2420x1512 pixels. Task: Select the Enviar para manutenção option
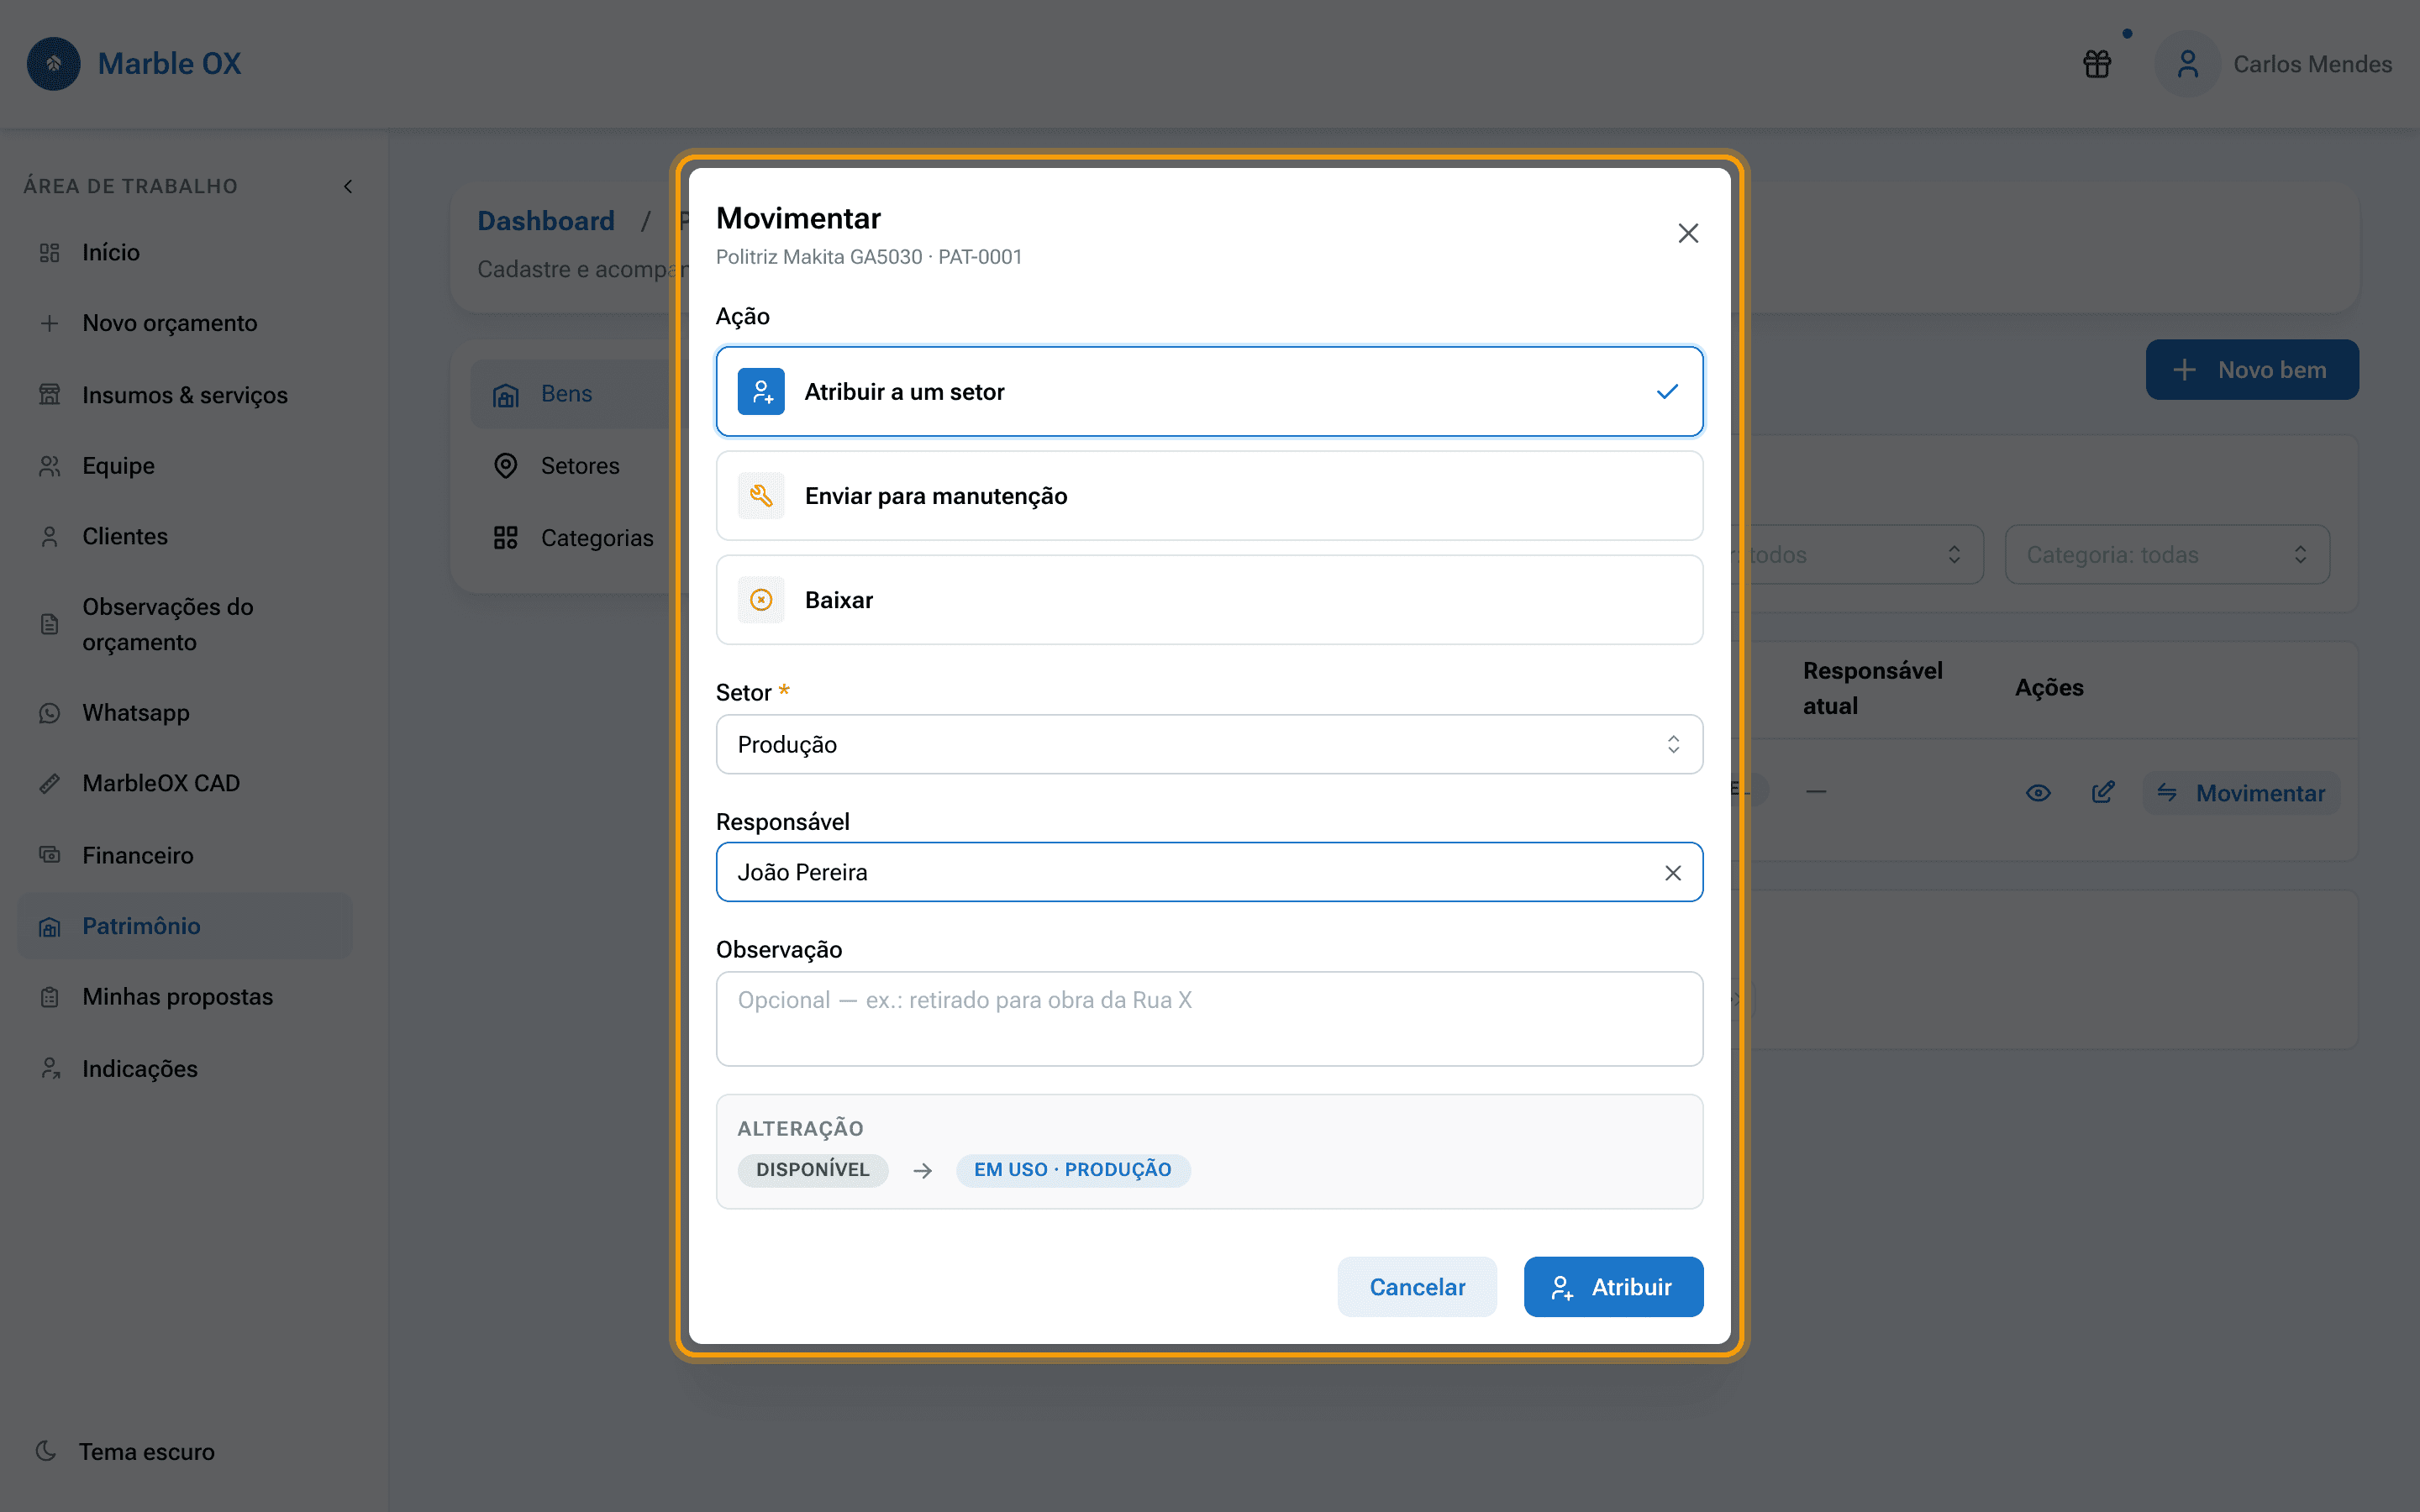pyautogui.click(x=1210, y=496)
